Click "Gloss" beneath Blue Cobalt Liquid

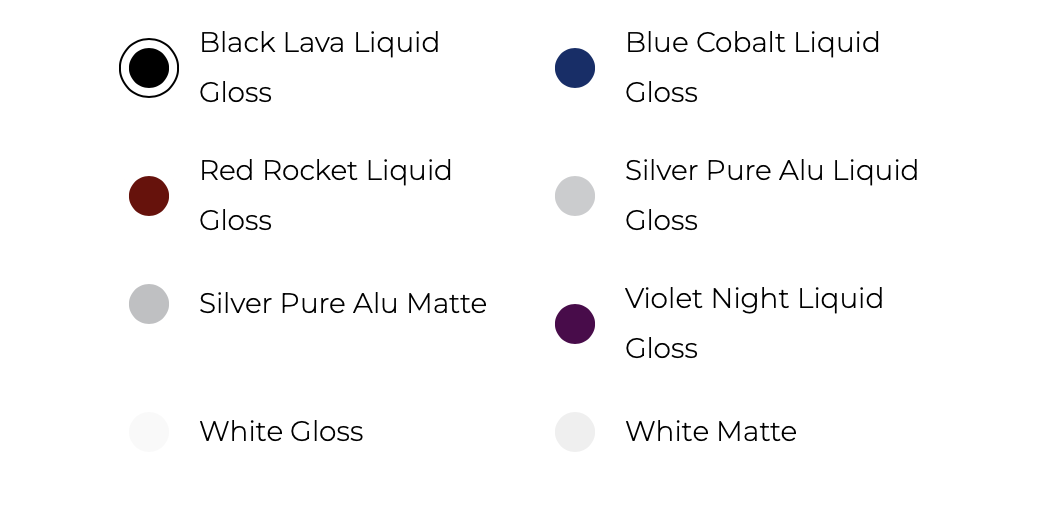(661, 93)
